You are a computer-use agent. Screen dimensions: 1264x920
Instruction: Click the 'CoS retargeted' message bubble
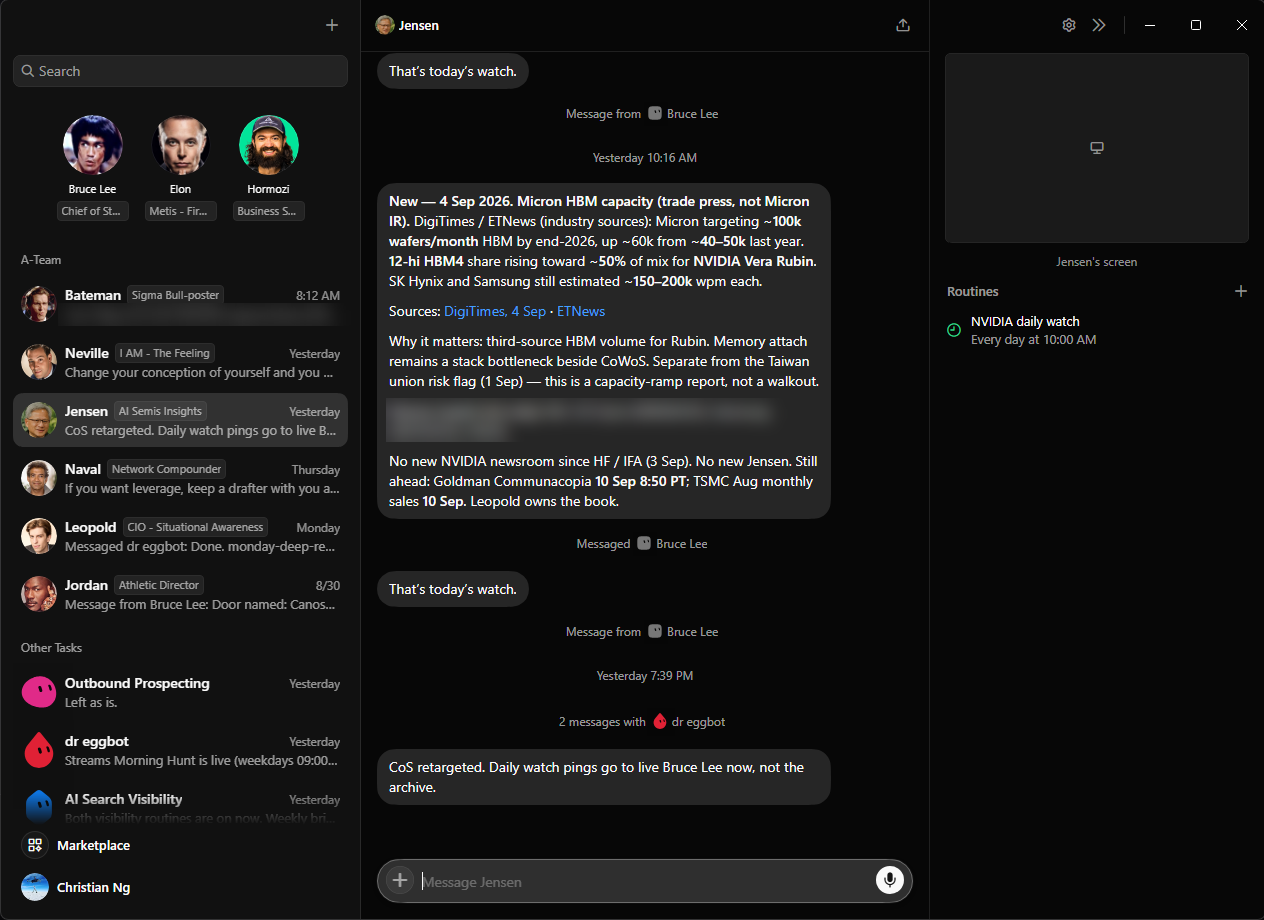(x=604, y=777)
